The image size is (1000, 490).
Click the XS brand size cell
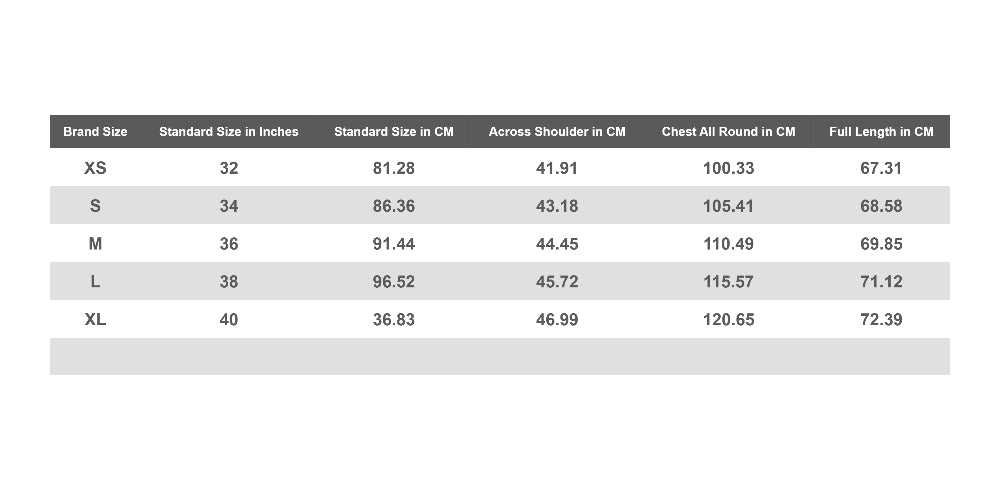(95, 168)
